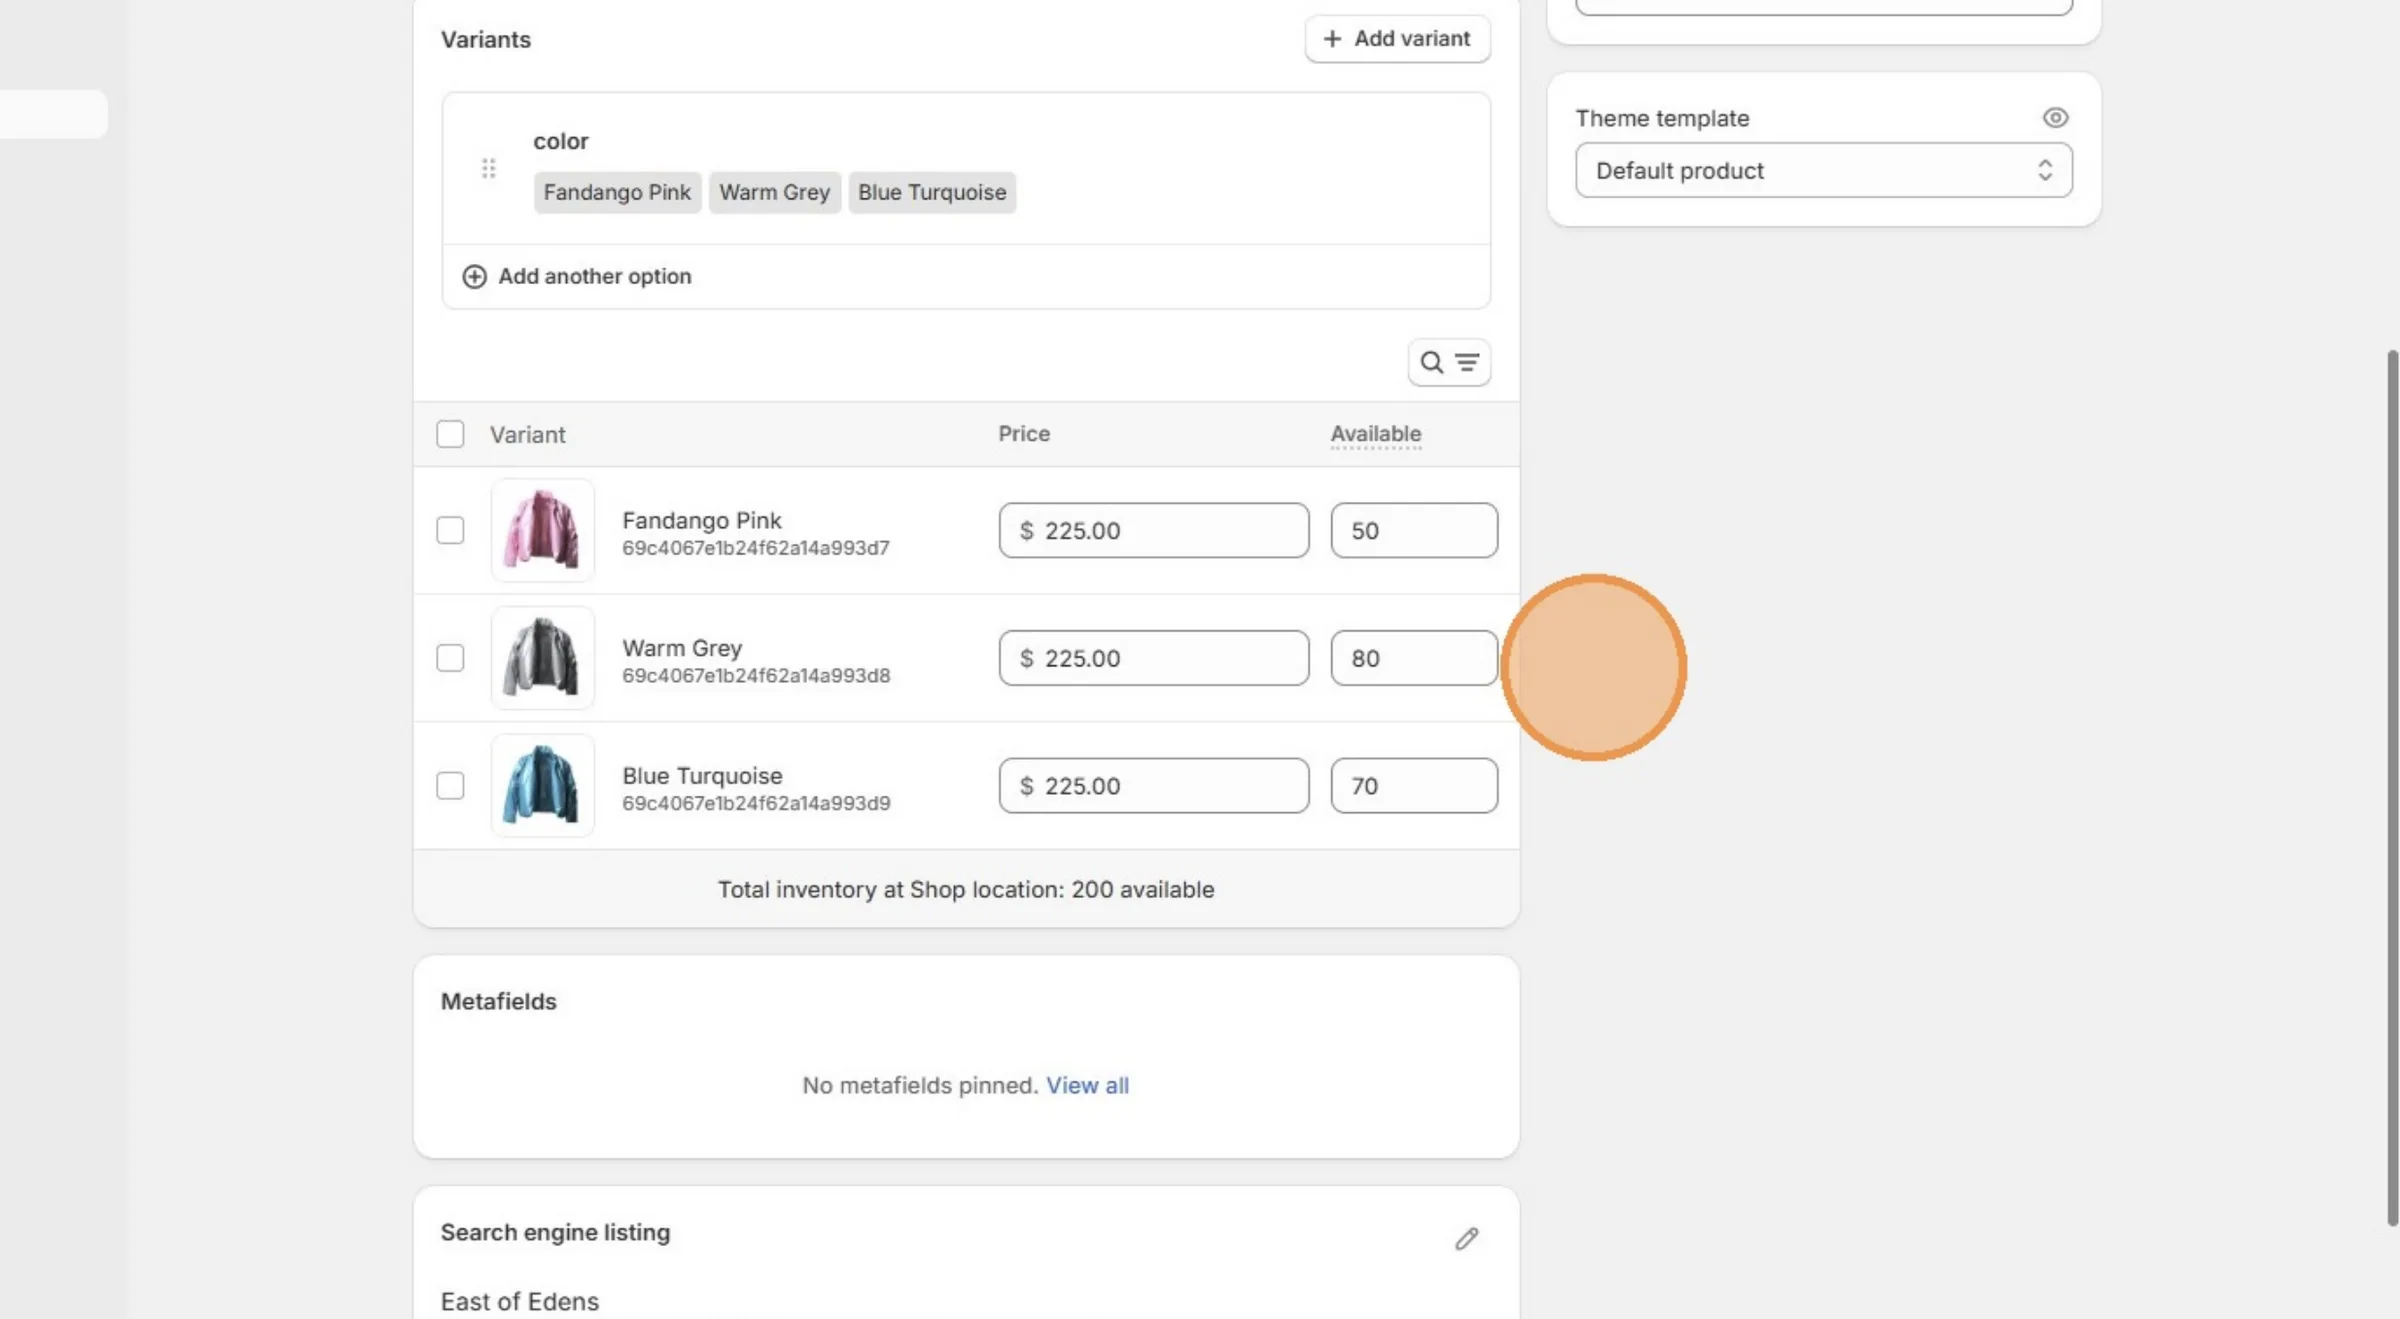Screen dimensions: 2400x1319
Task: Edit the Warm Grey price field
Action: pyautogui.click(x=1154, y=658)
